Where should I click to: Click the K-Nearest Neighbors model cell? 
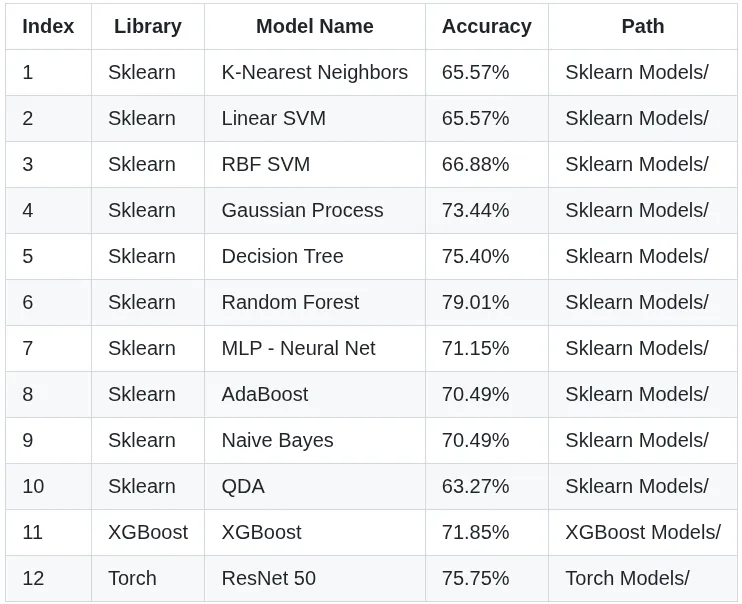point(314,72)
